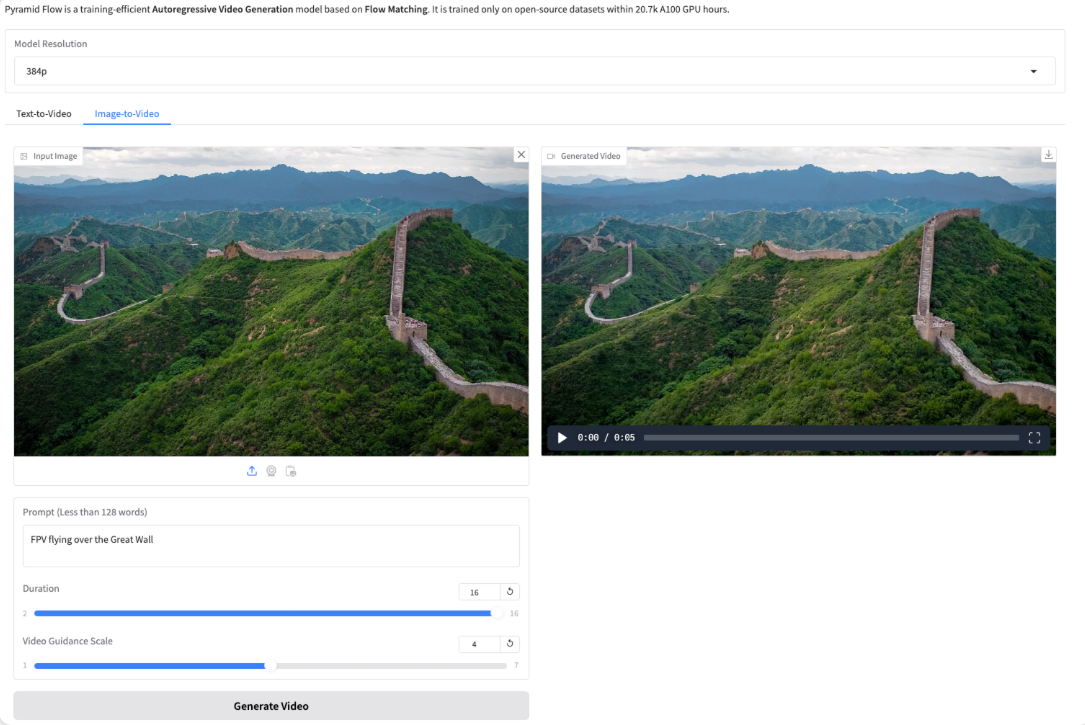The height and width of the screenshot is (725, 1085).
Task: Click the Duration slider track
Action: pyautogui.click(x=270, y=614)
